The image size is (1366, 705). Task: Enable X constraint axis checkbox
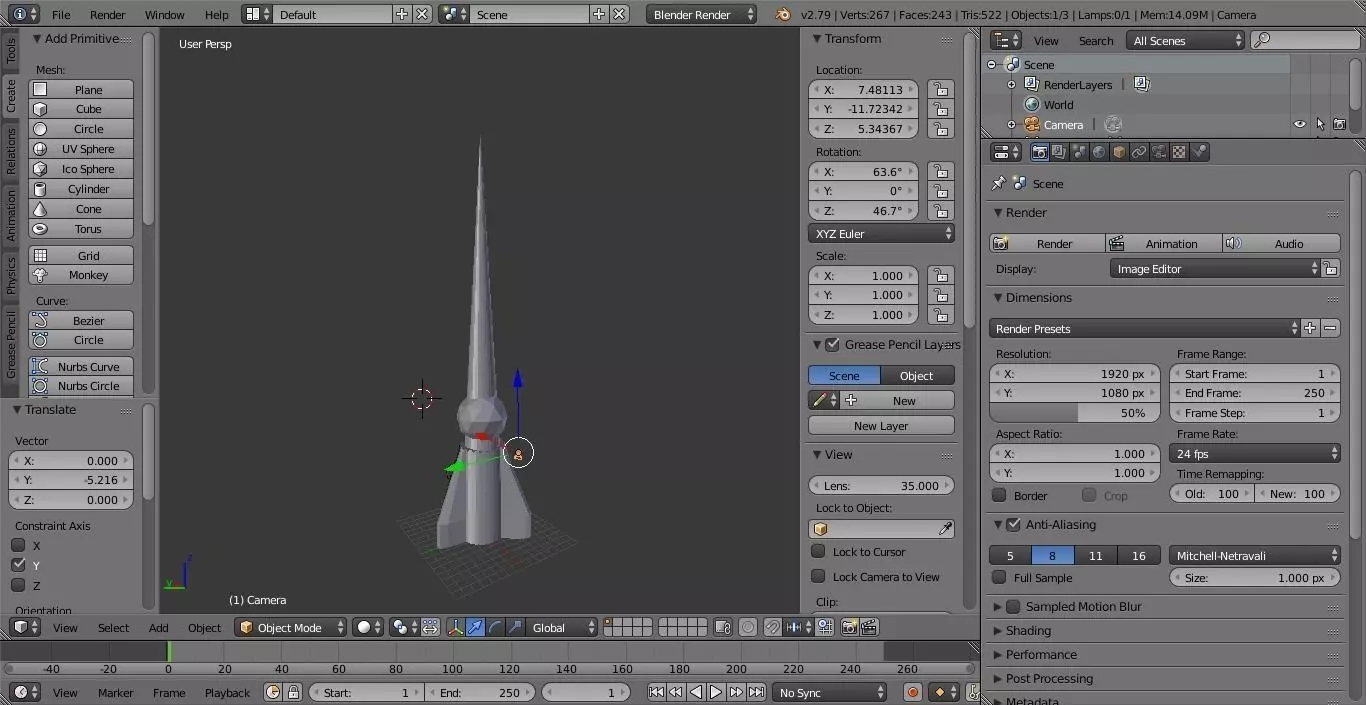click(x=18, y=545)
